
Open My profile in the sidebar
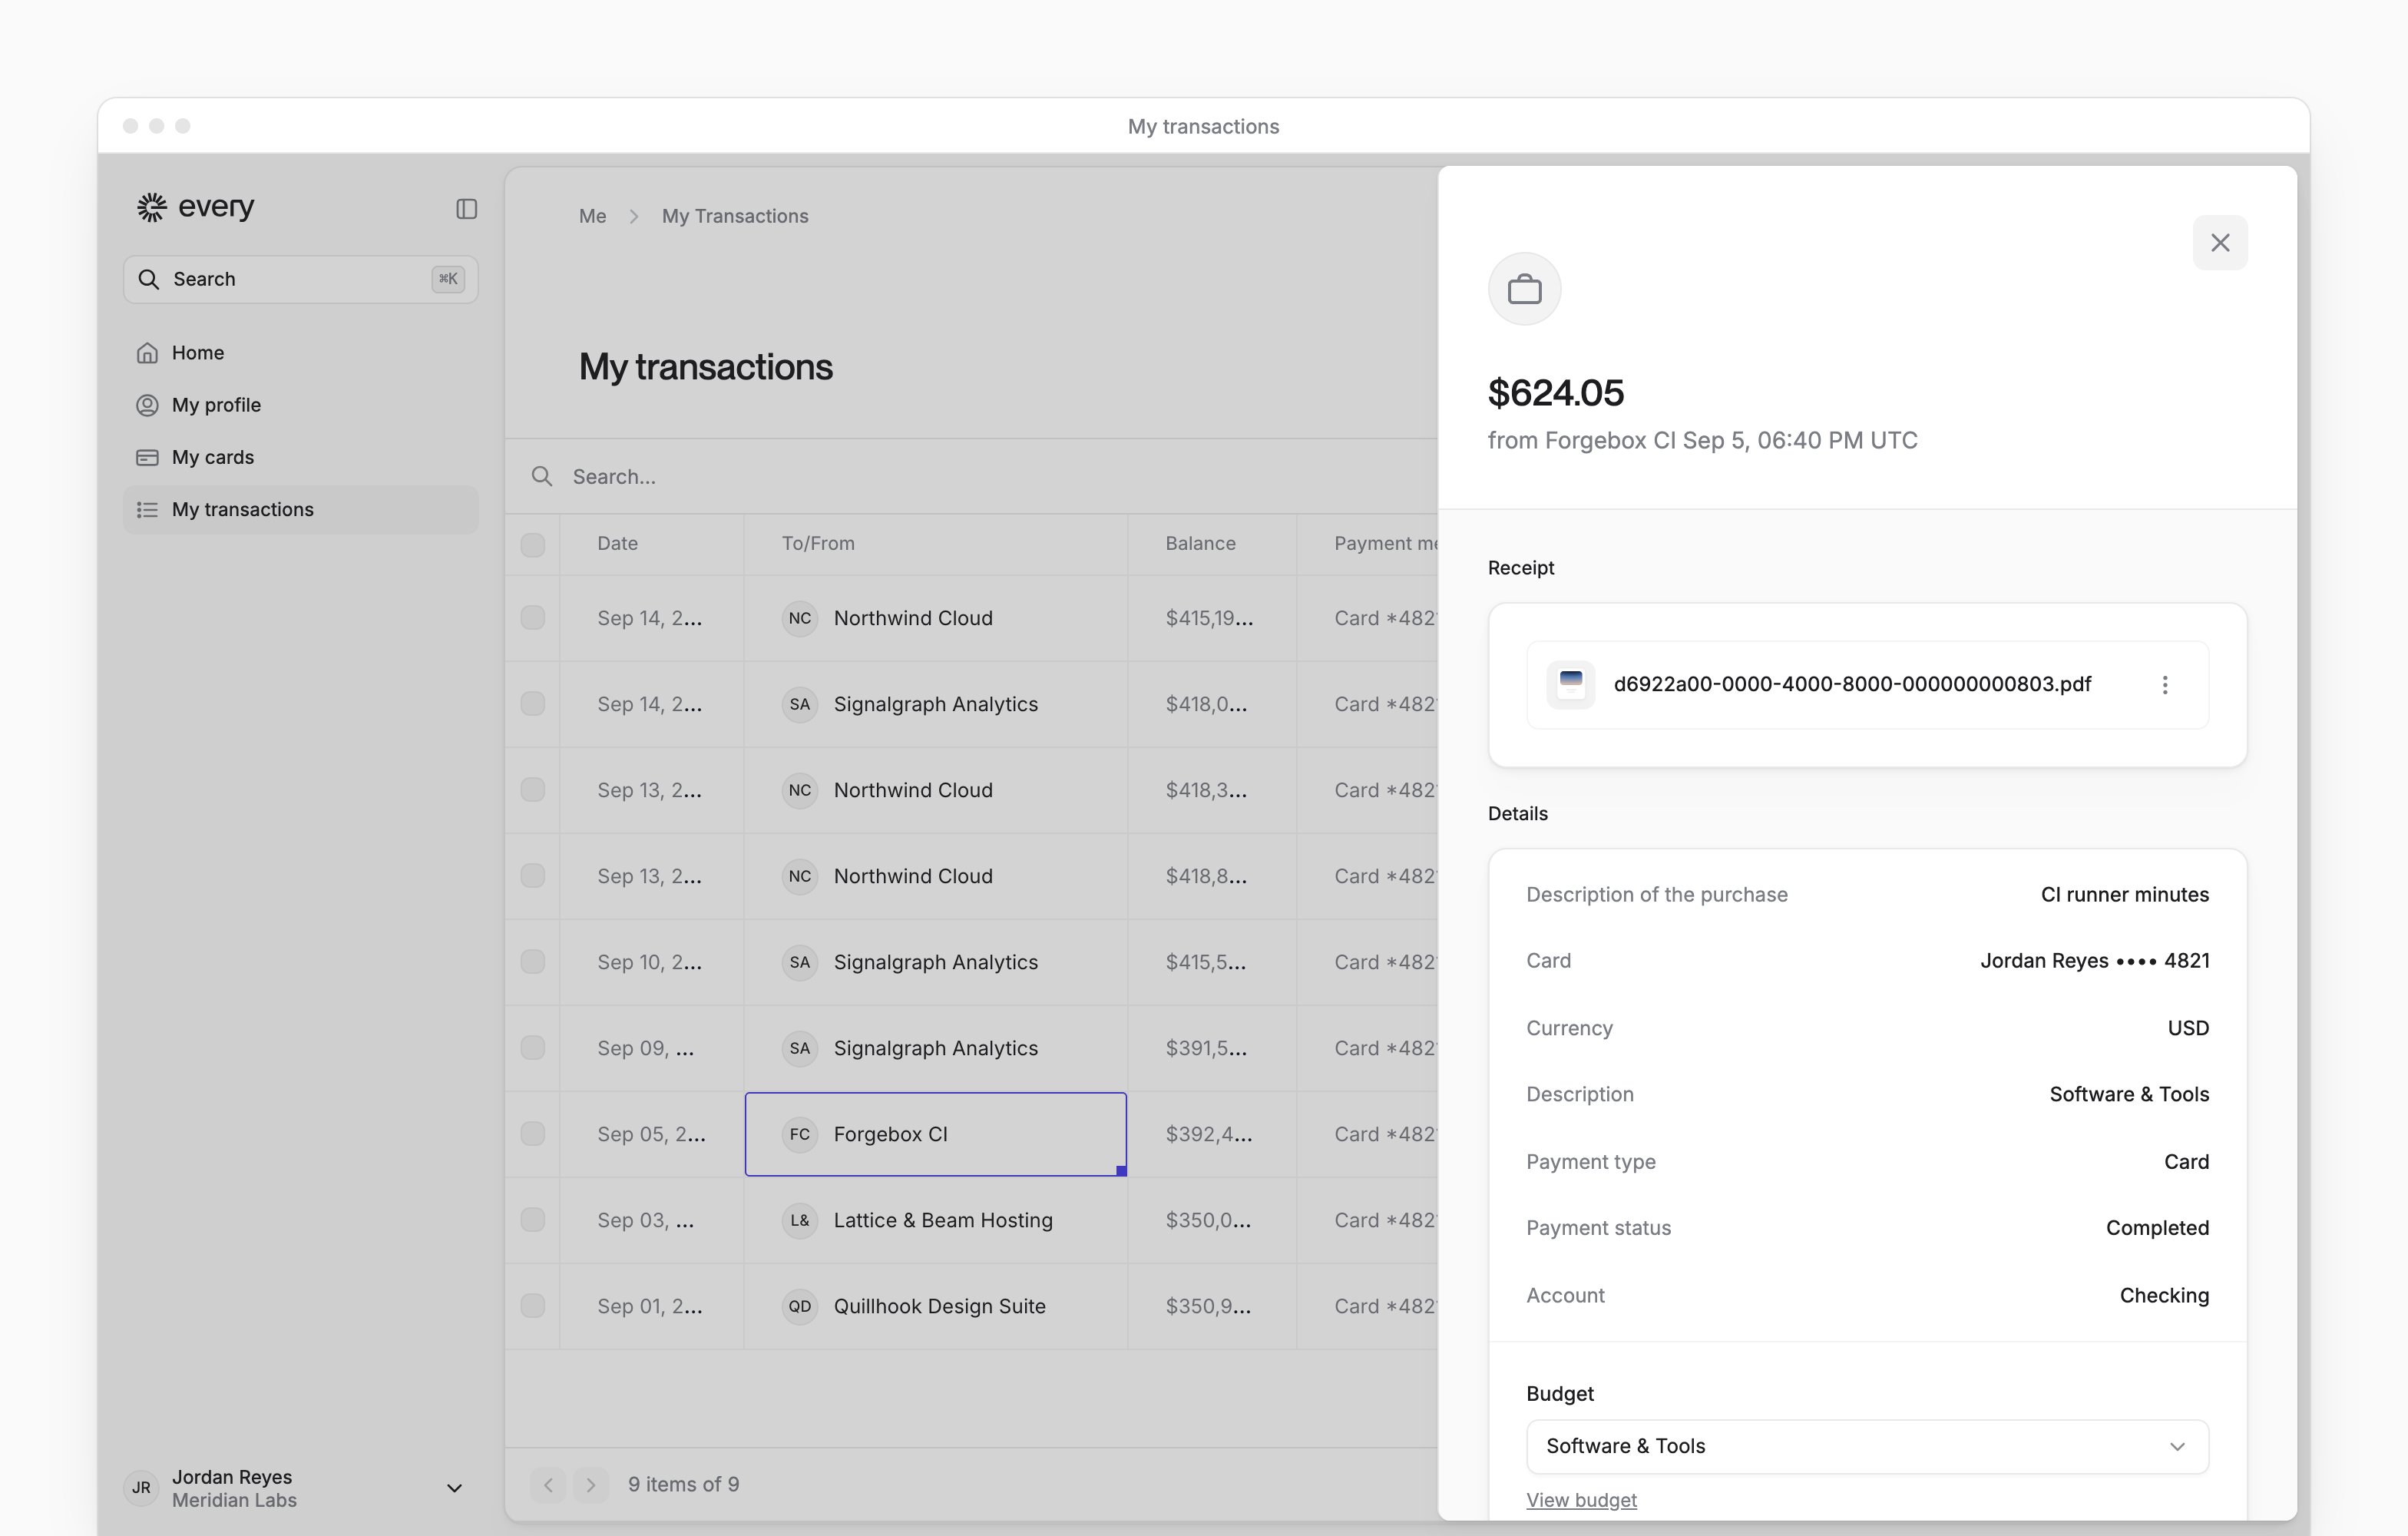(300, 405)
